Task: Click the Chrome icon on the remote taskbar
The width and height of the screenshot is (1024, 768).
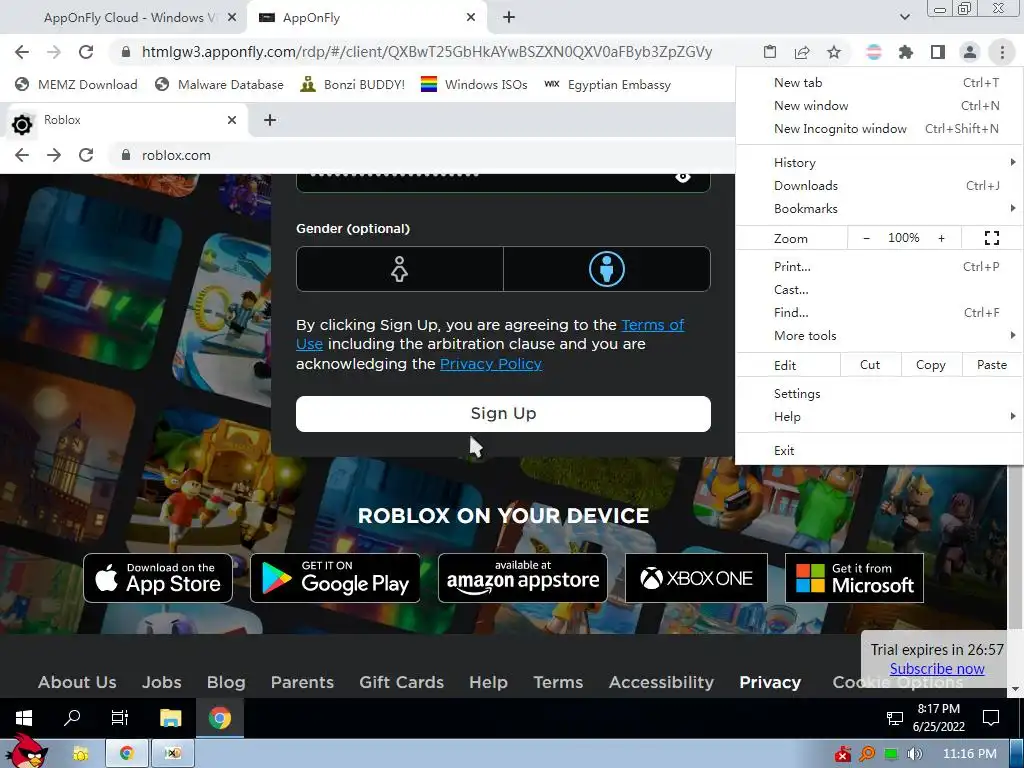Action: (x=220, y=718)
